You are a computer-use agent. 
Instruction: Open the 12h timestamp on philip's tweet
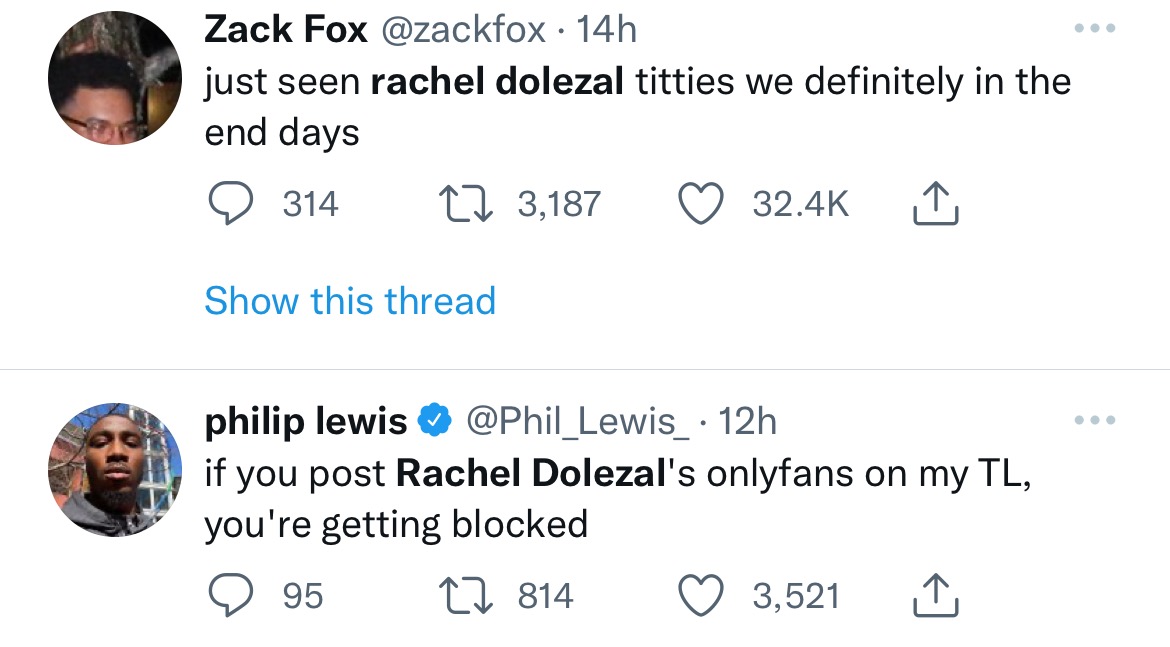(x=747, y=422)
